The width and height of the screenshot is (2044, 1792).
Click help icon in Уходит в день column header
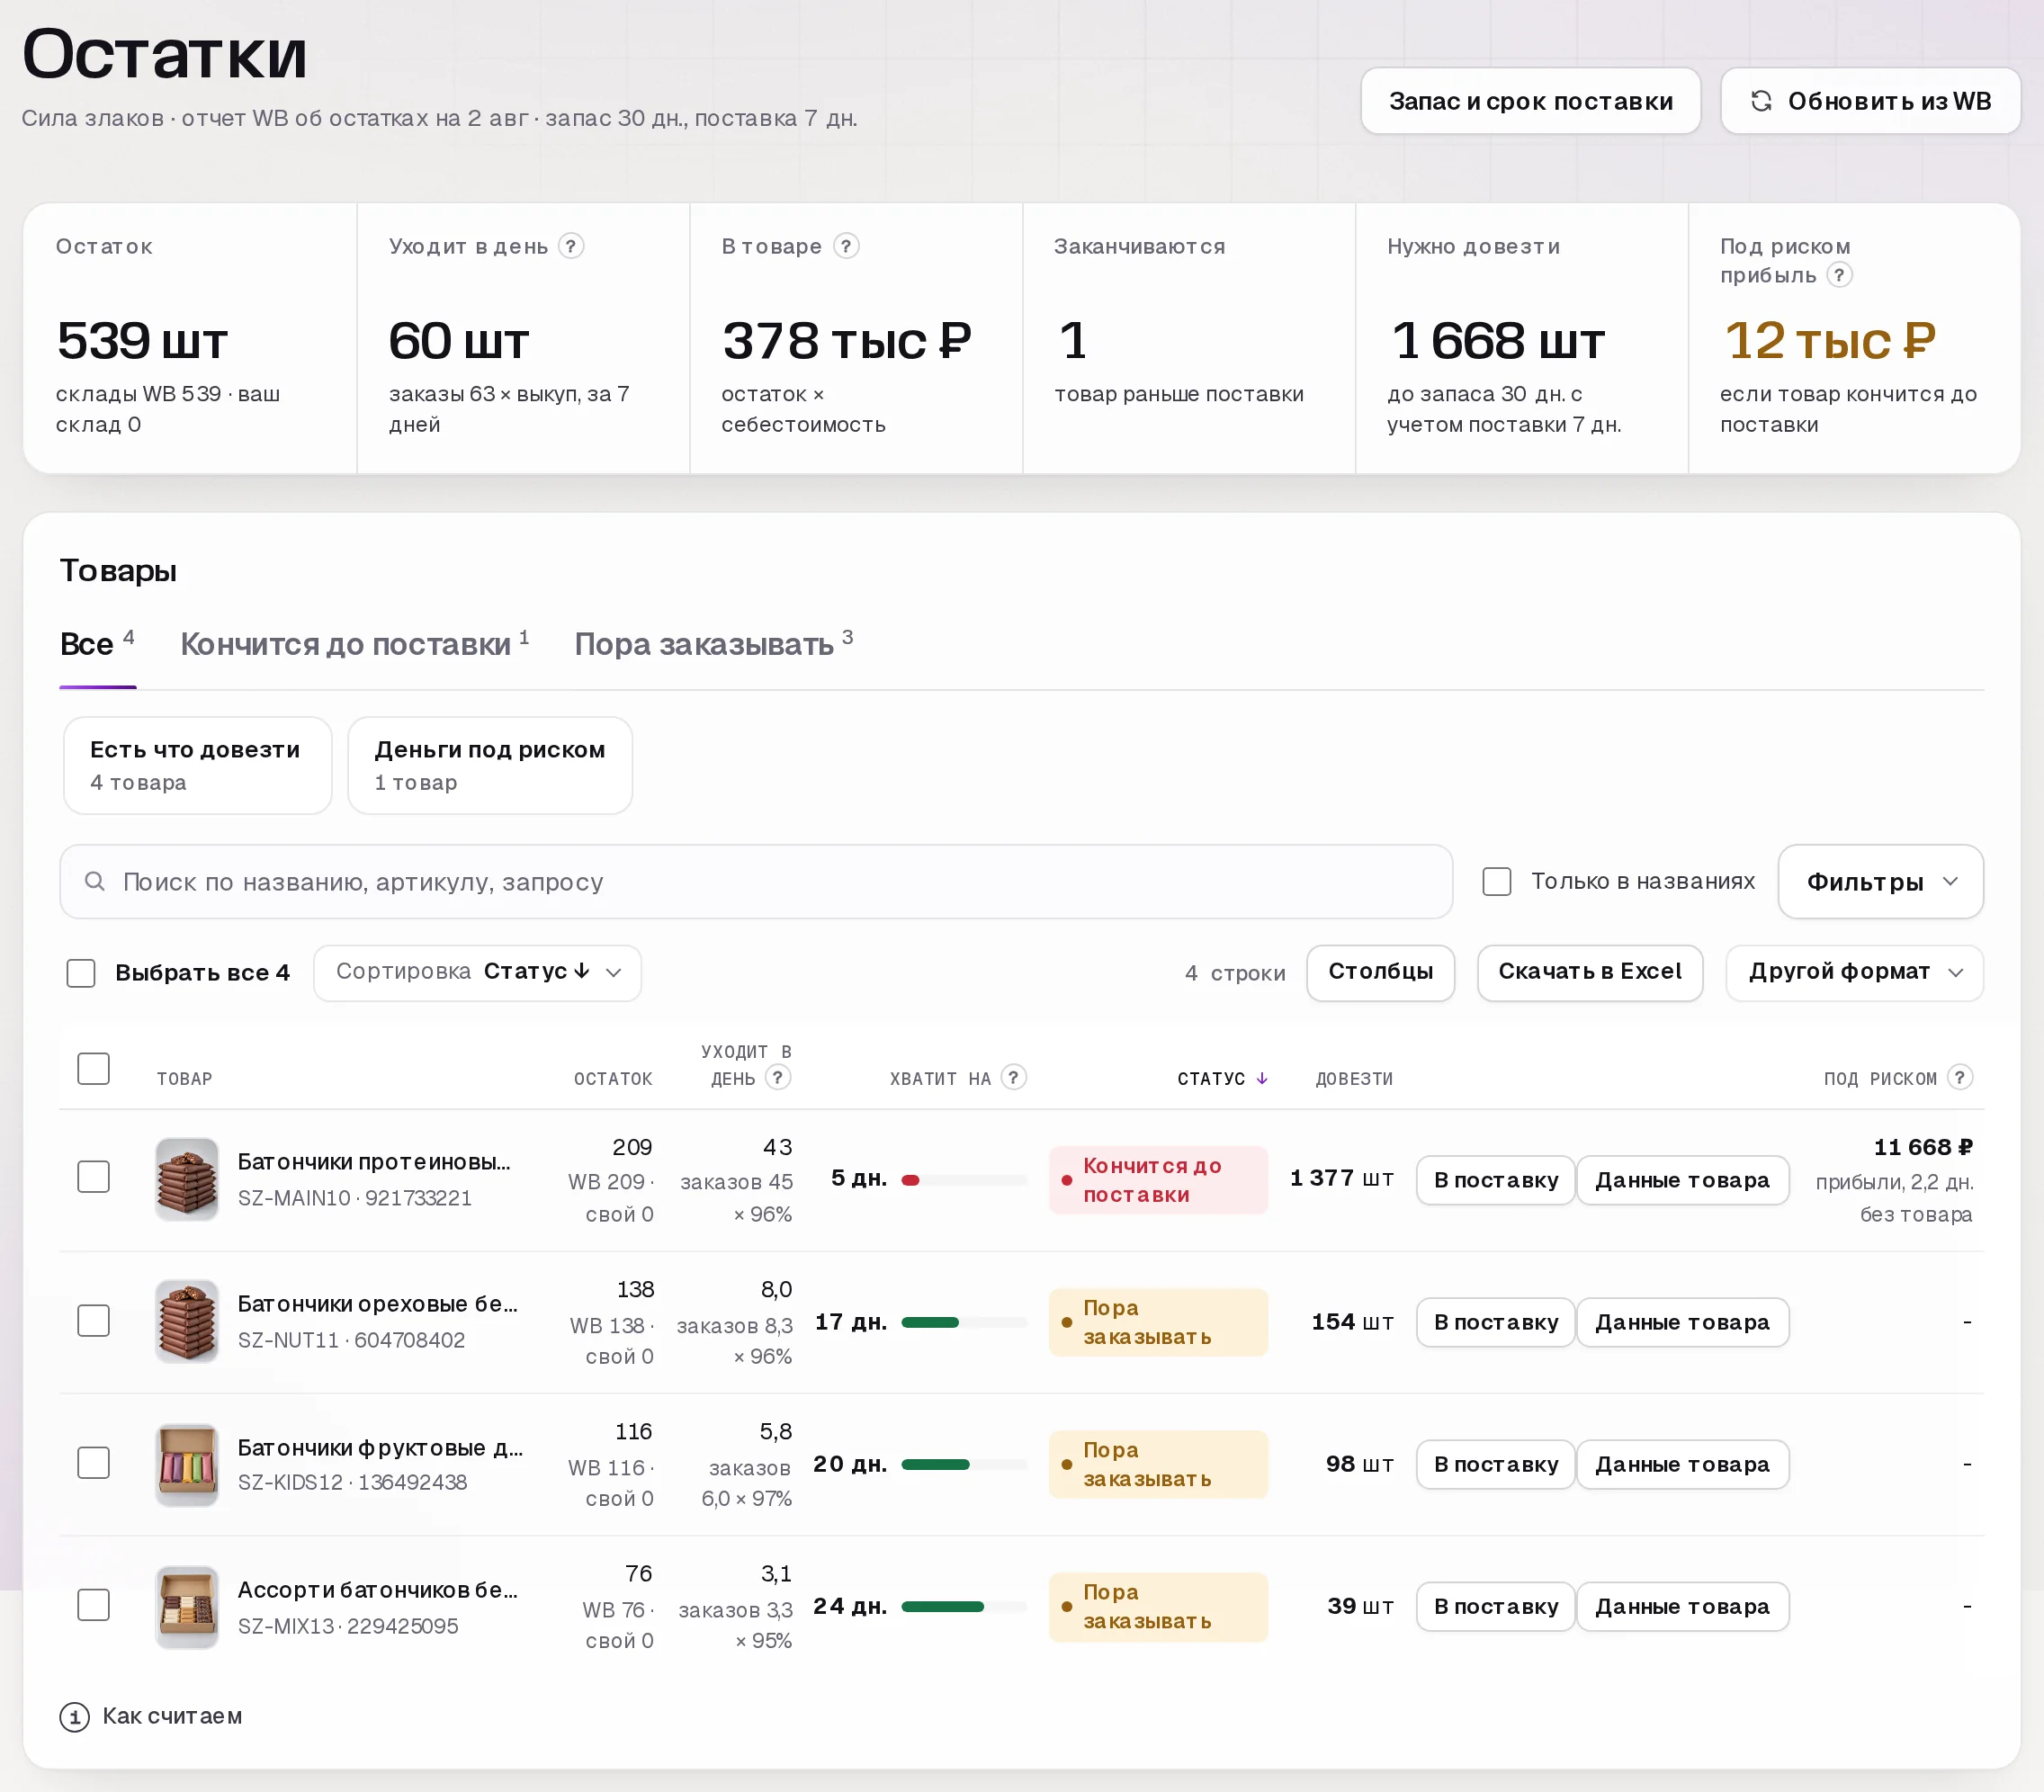778,1077
